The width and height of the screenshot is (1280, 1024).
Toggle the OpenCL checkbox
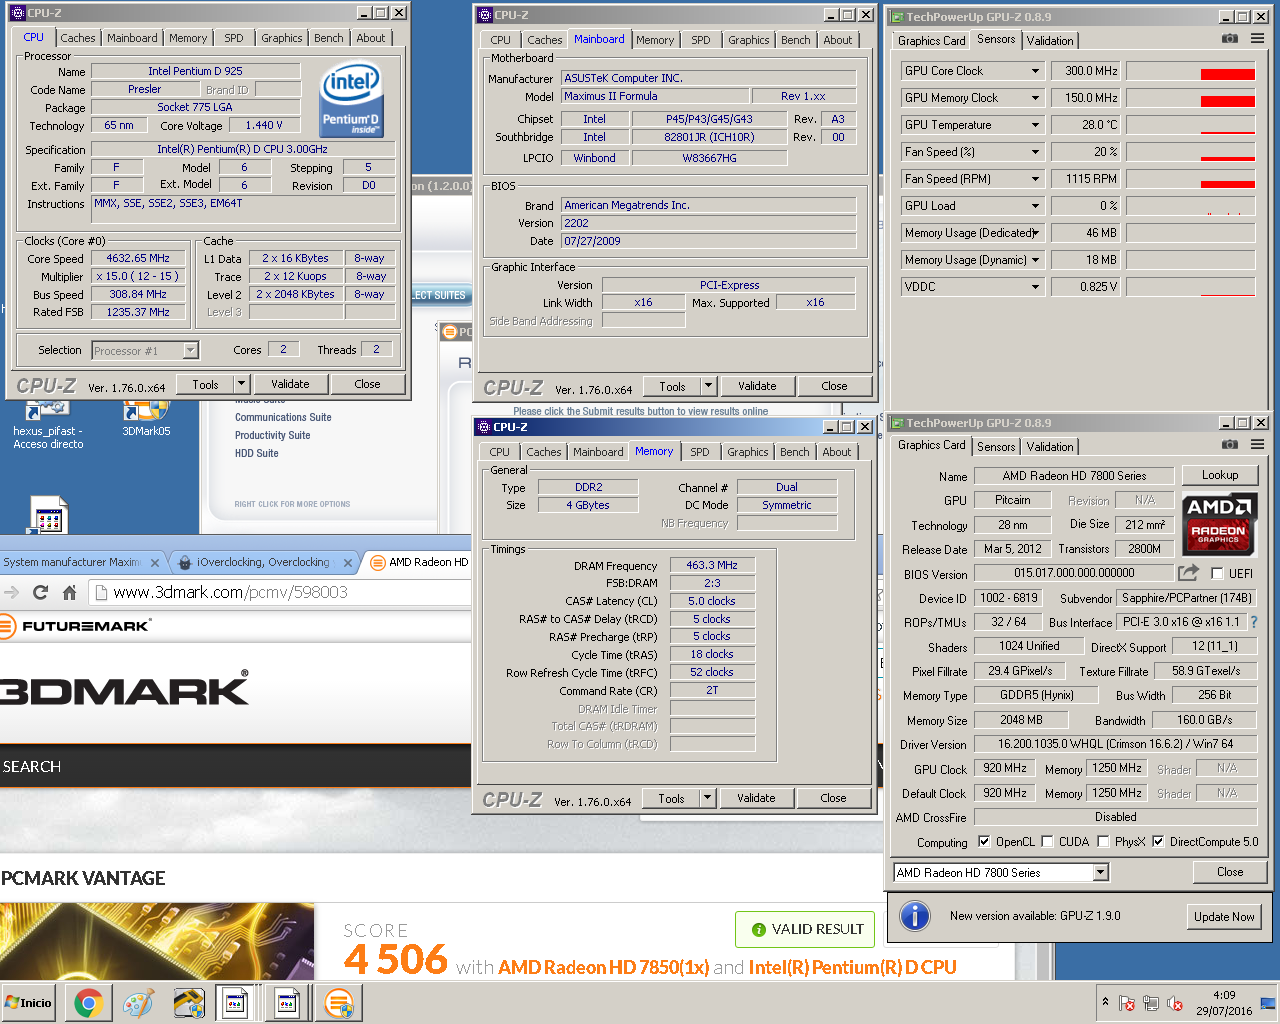(984, 841)
